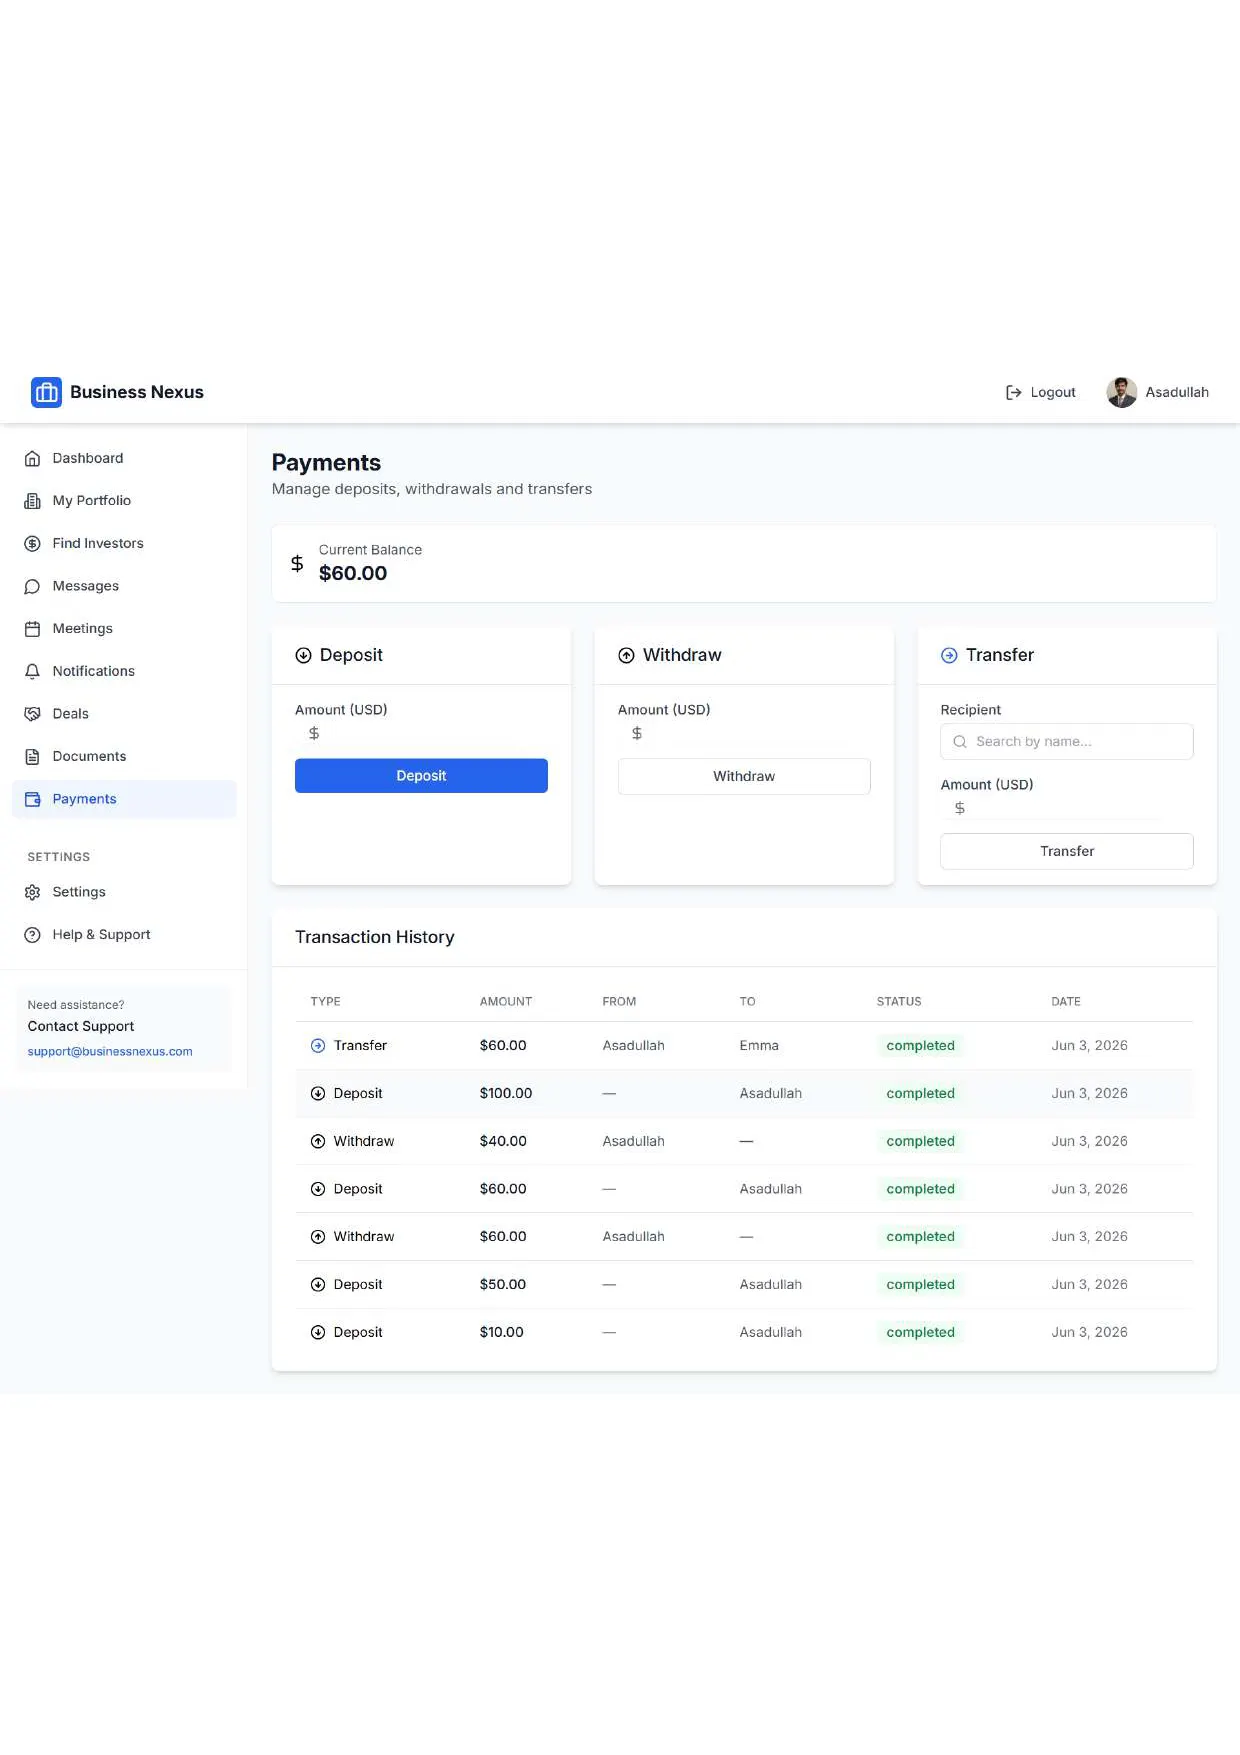Click the dollar icon beside Current Balance
1240x1755 pixels.
tap(297, 564)
